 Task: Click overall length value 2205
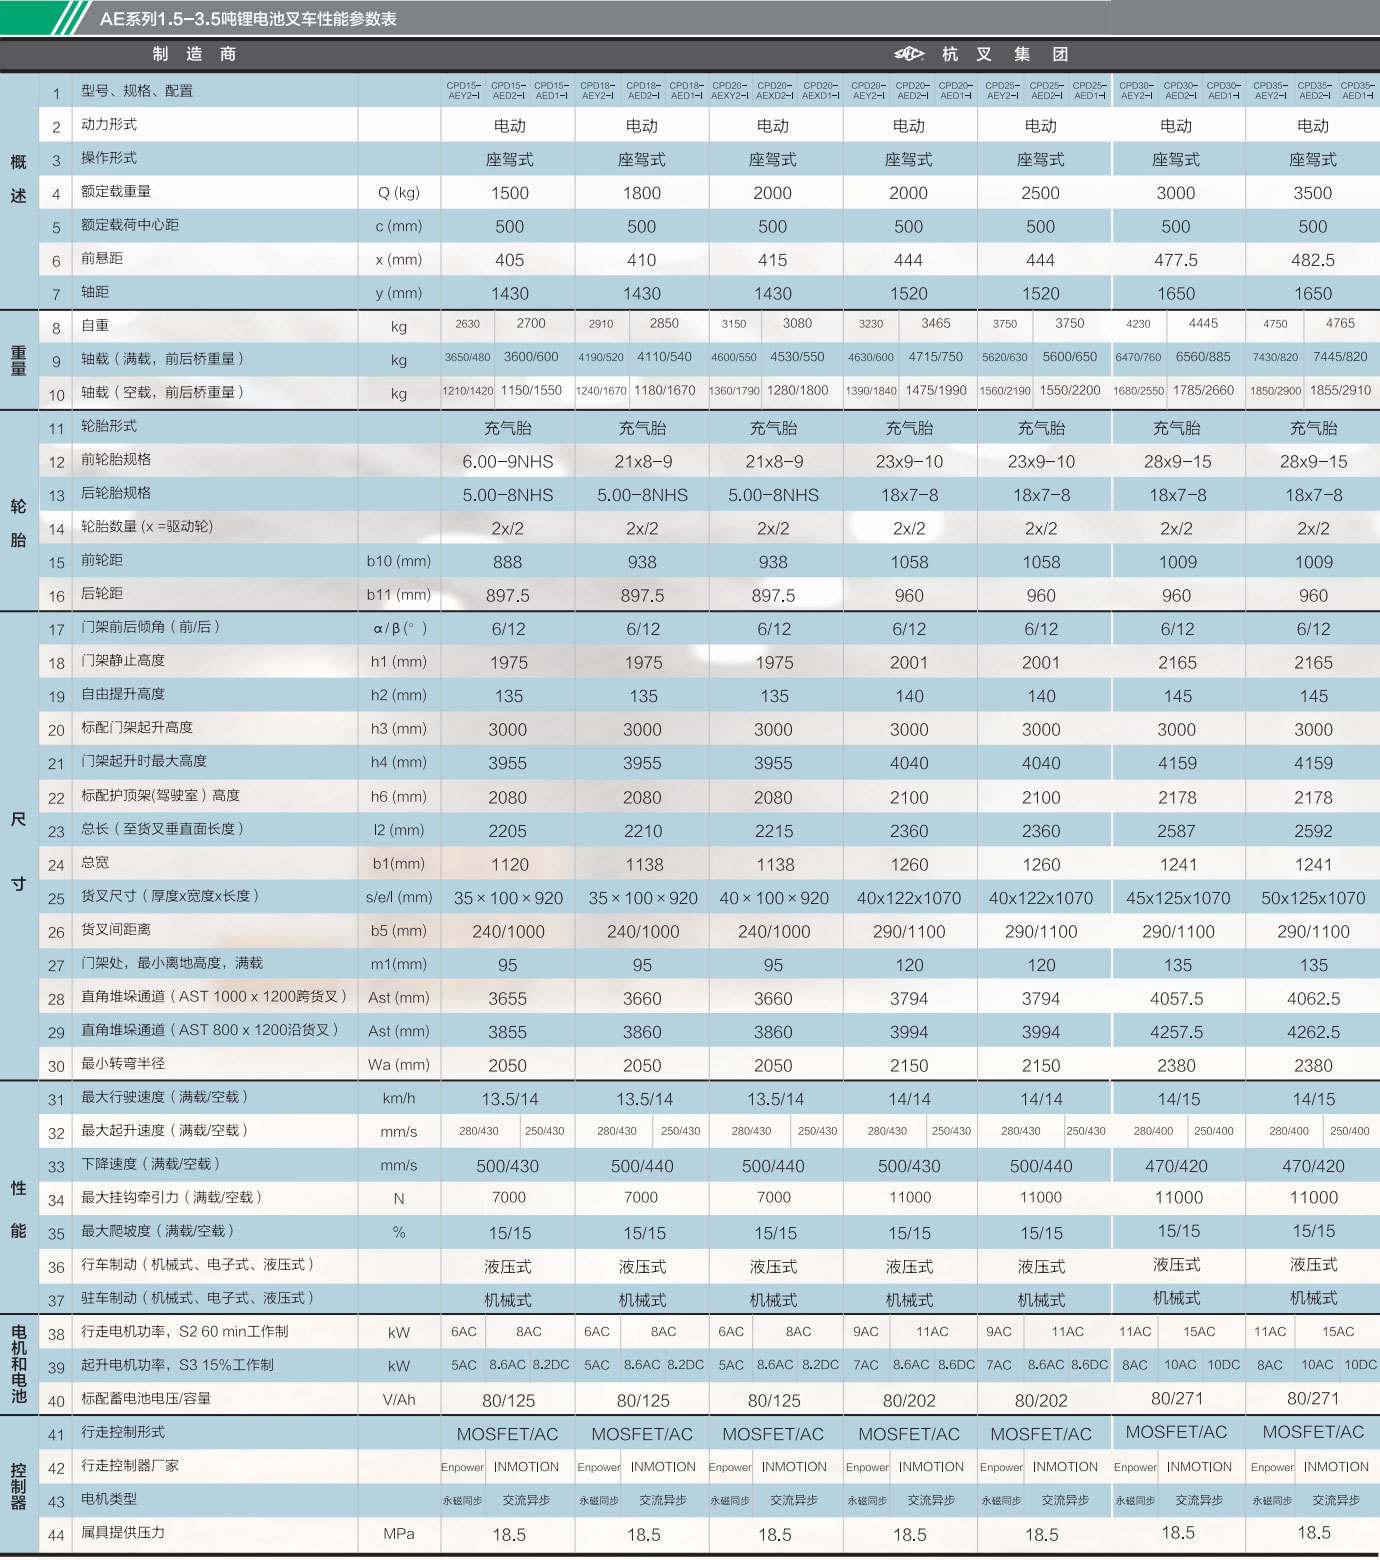508,831
